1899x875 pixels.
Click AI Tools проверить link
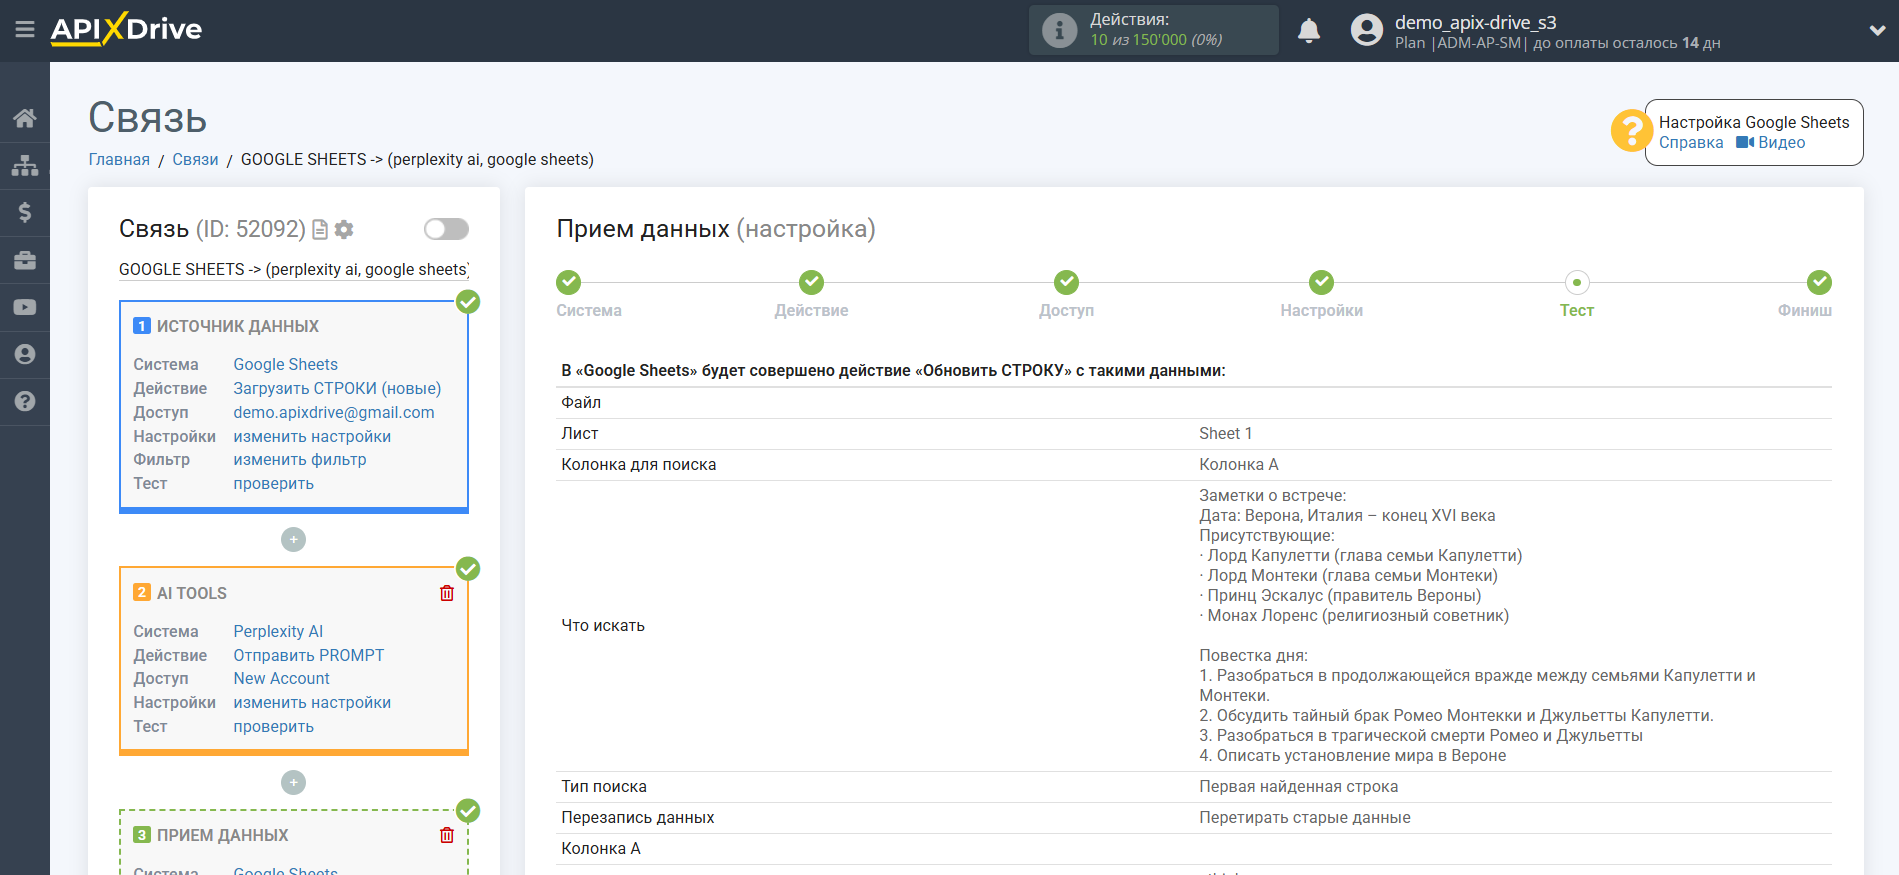273,727
